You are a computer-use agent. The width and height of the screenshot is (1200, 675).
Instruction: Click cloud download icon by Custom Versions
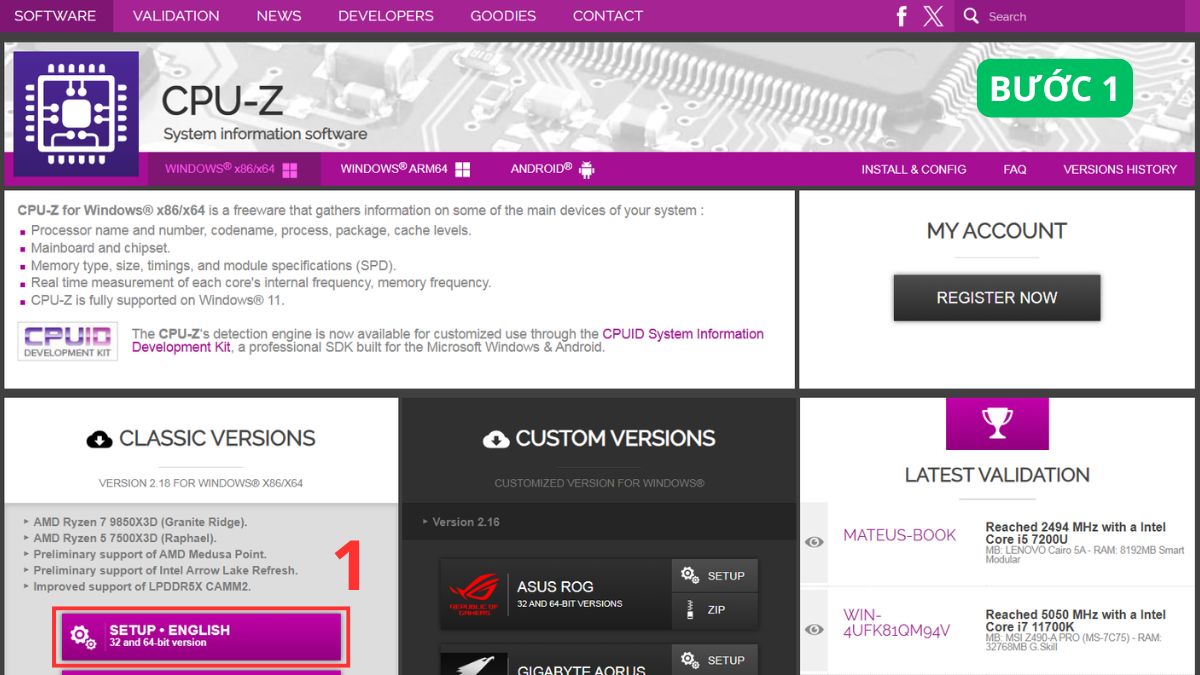pyautogui.click(x=495, y=439)
